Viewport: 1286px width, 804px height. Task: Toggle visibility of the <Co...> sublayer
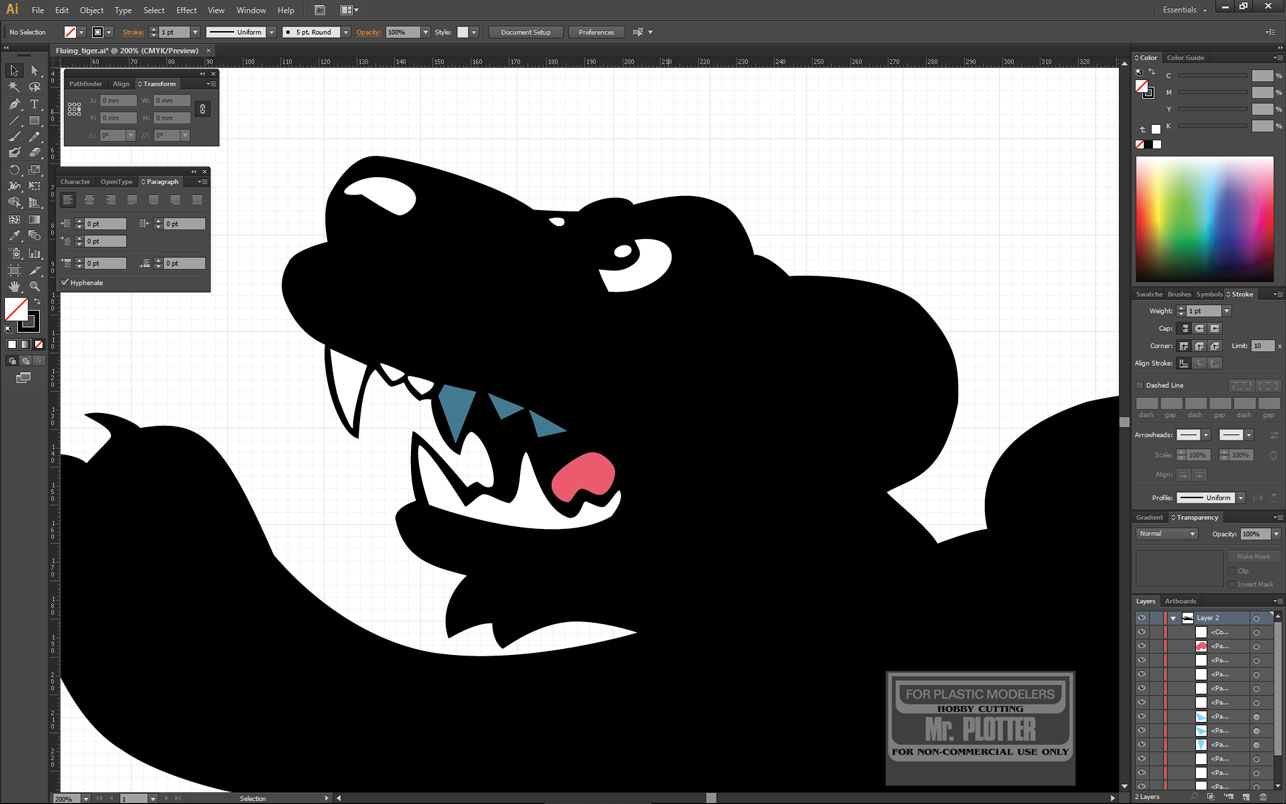click(x=1141, y=632)
